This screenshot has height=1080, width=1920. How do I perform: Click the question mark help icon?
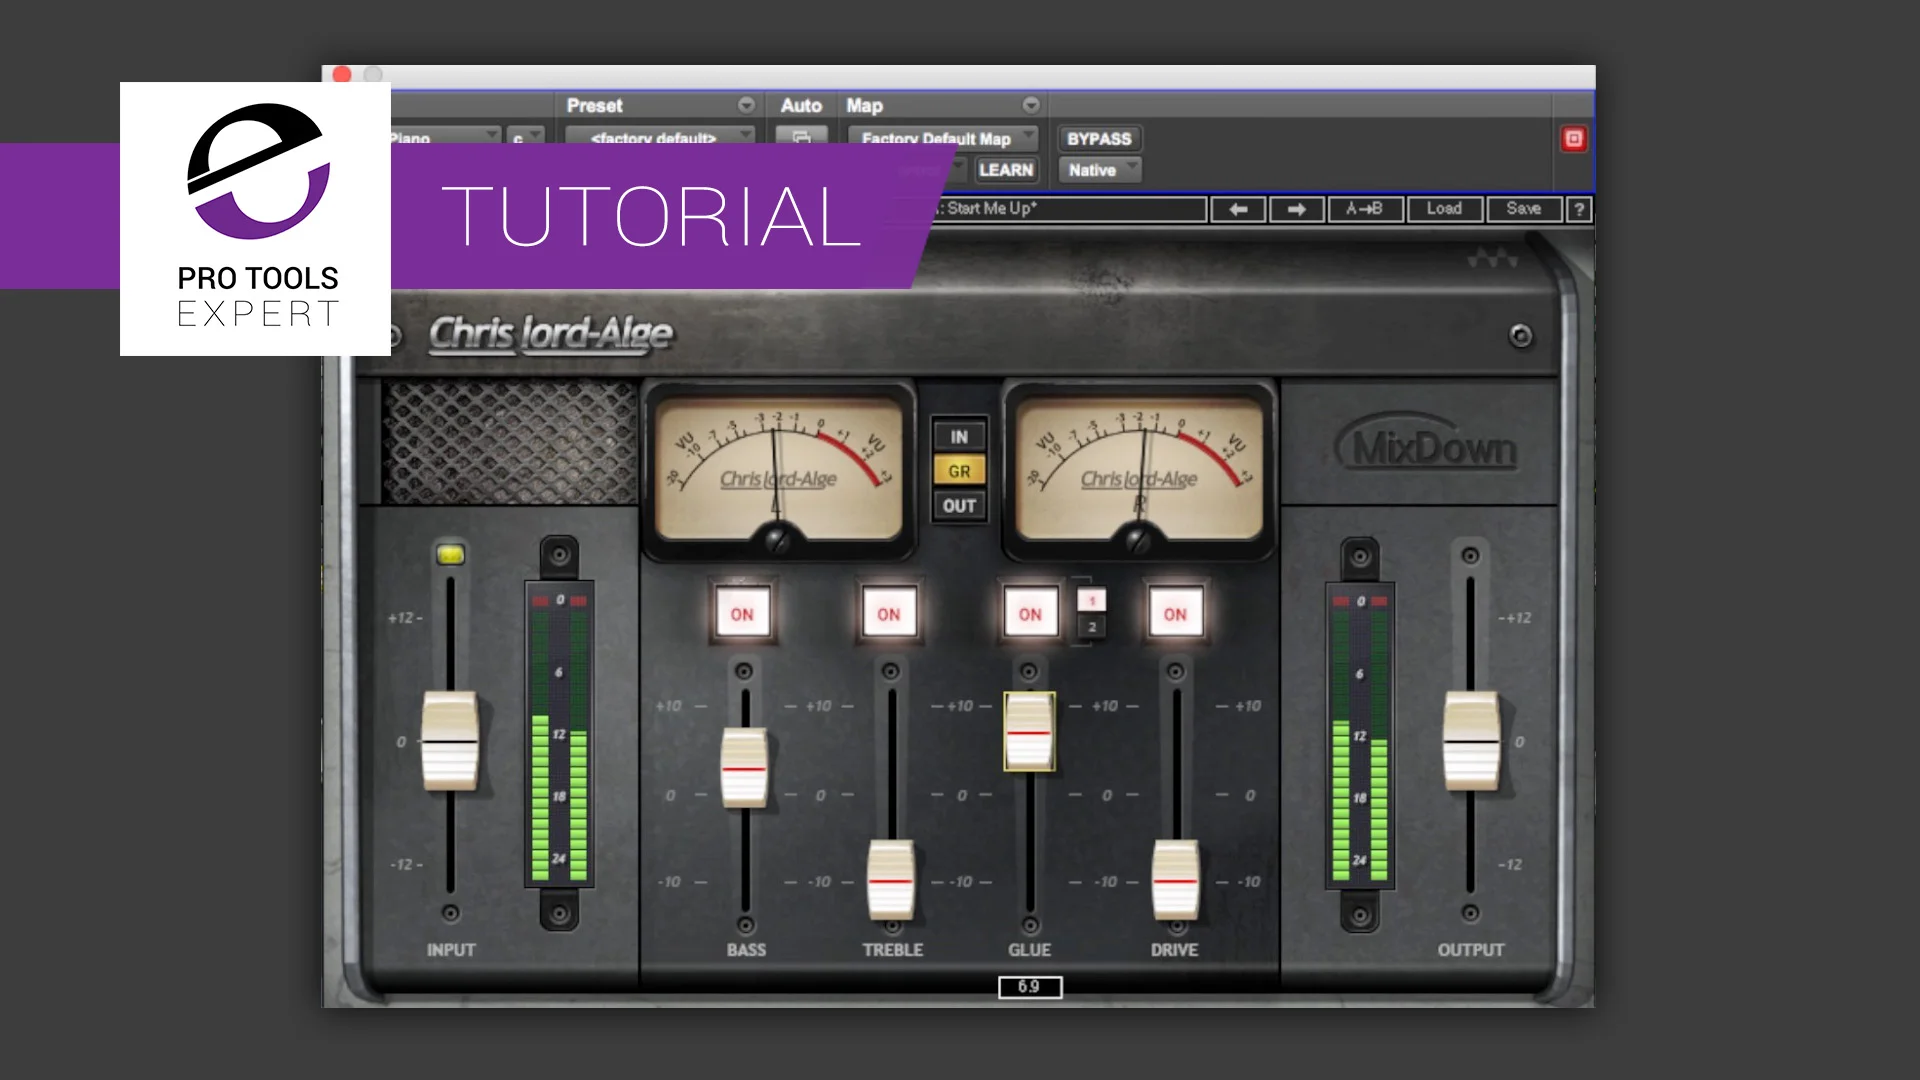coord(1578,209)
